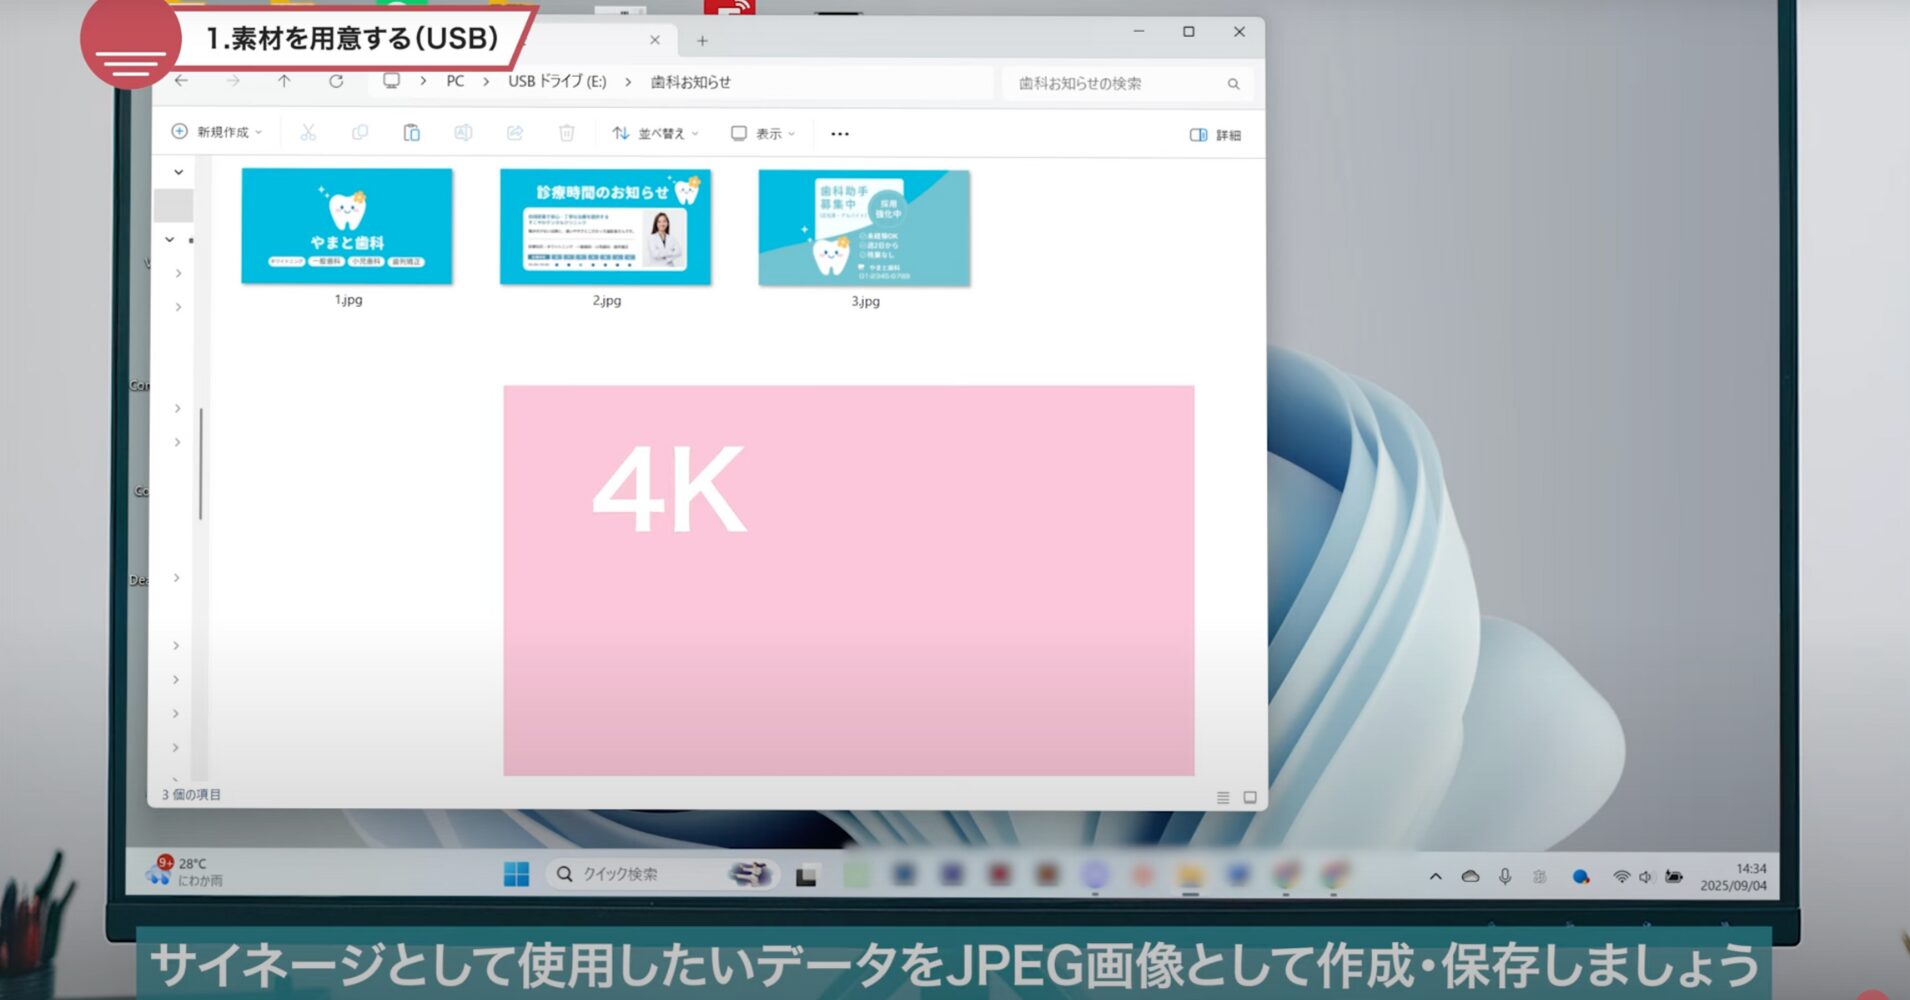
Task: Open the 並べ替え sort dropdown
Action: point(656,133)
